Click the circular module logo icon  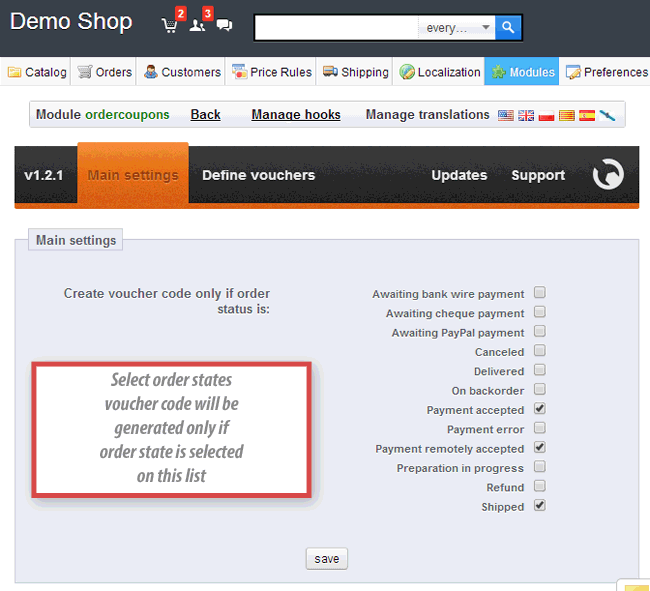[608, 174]
